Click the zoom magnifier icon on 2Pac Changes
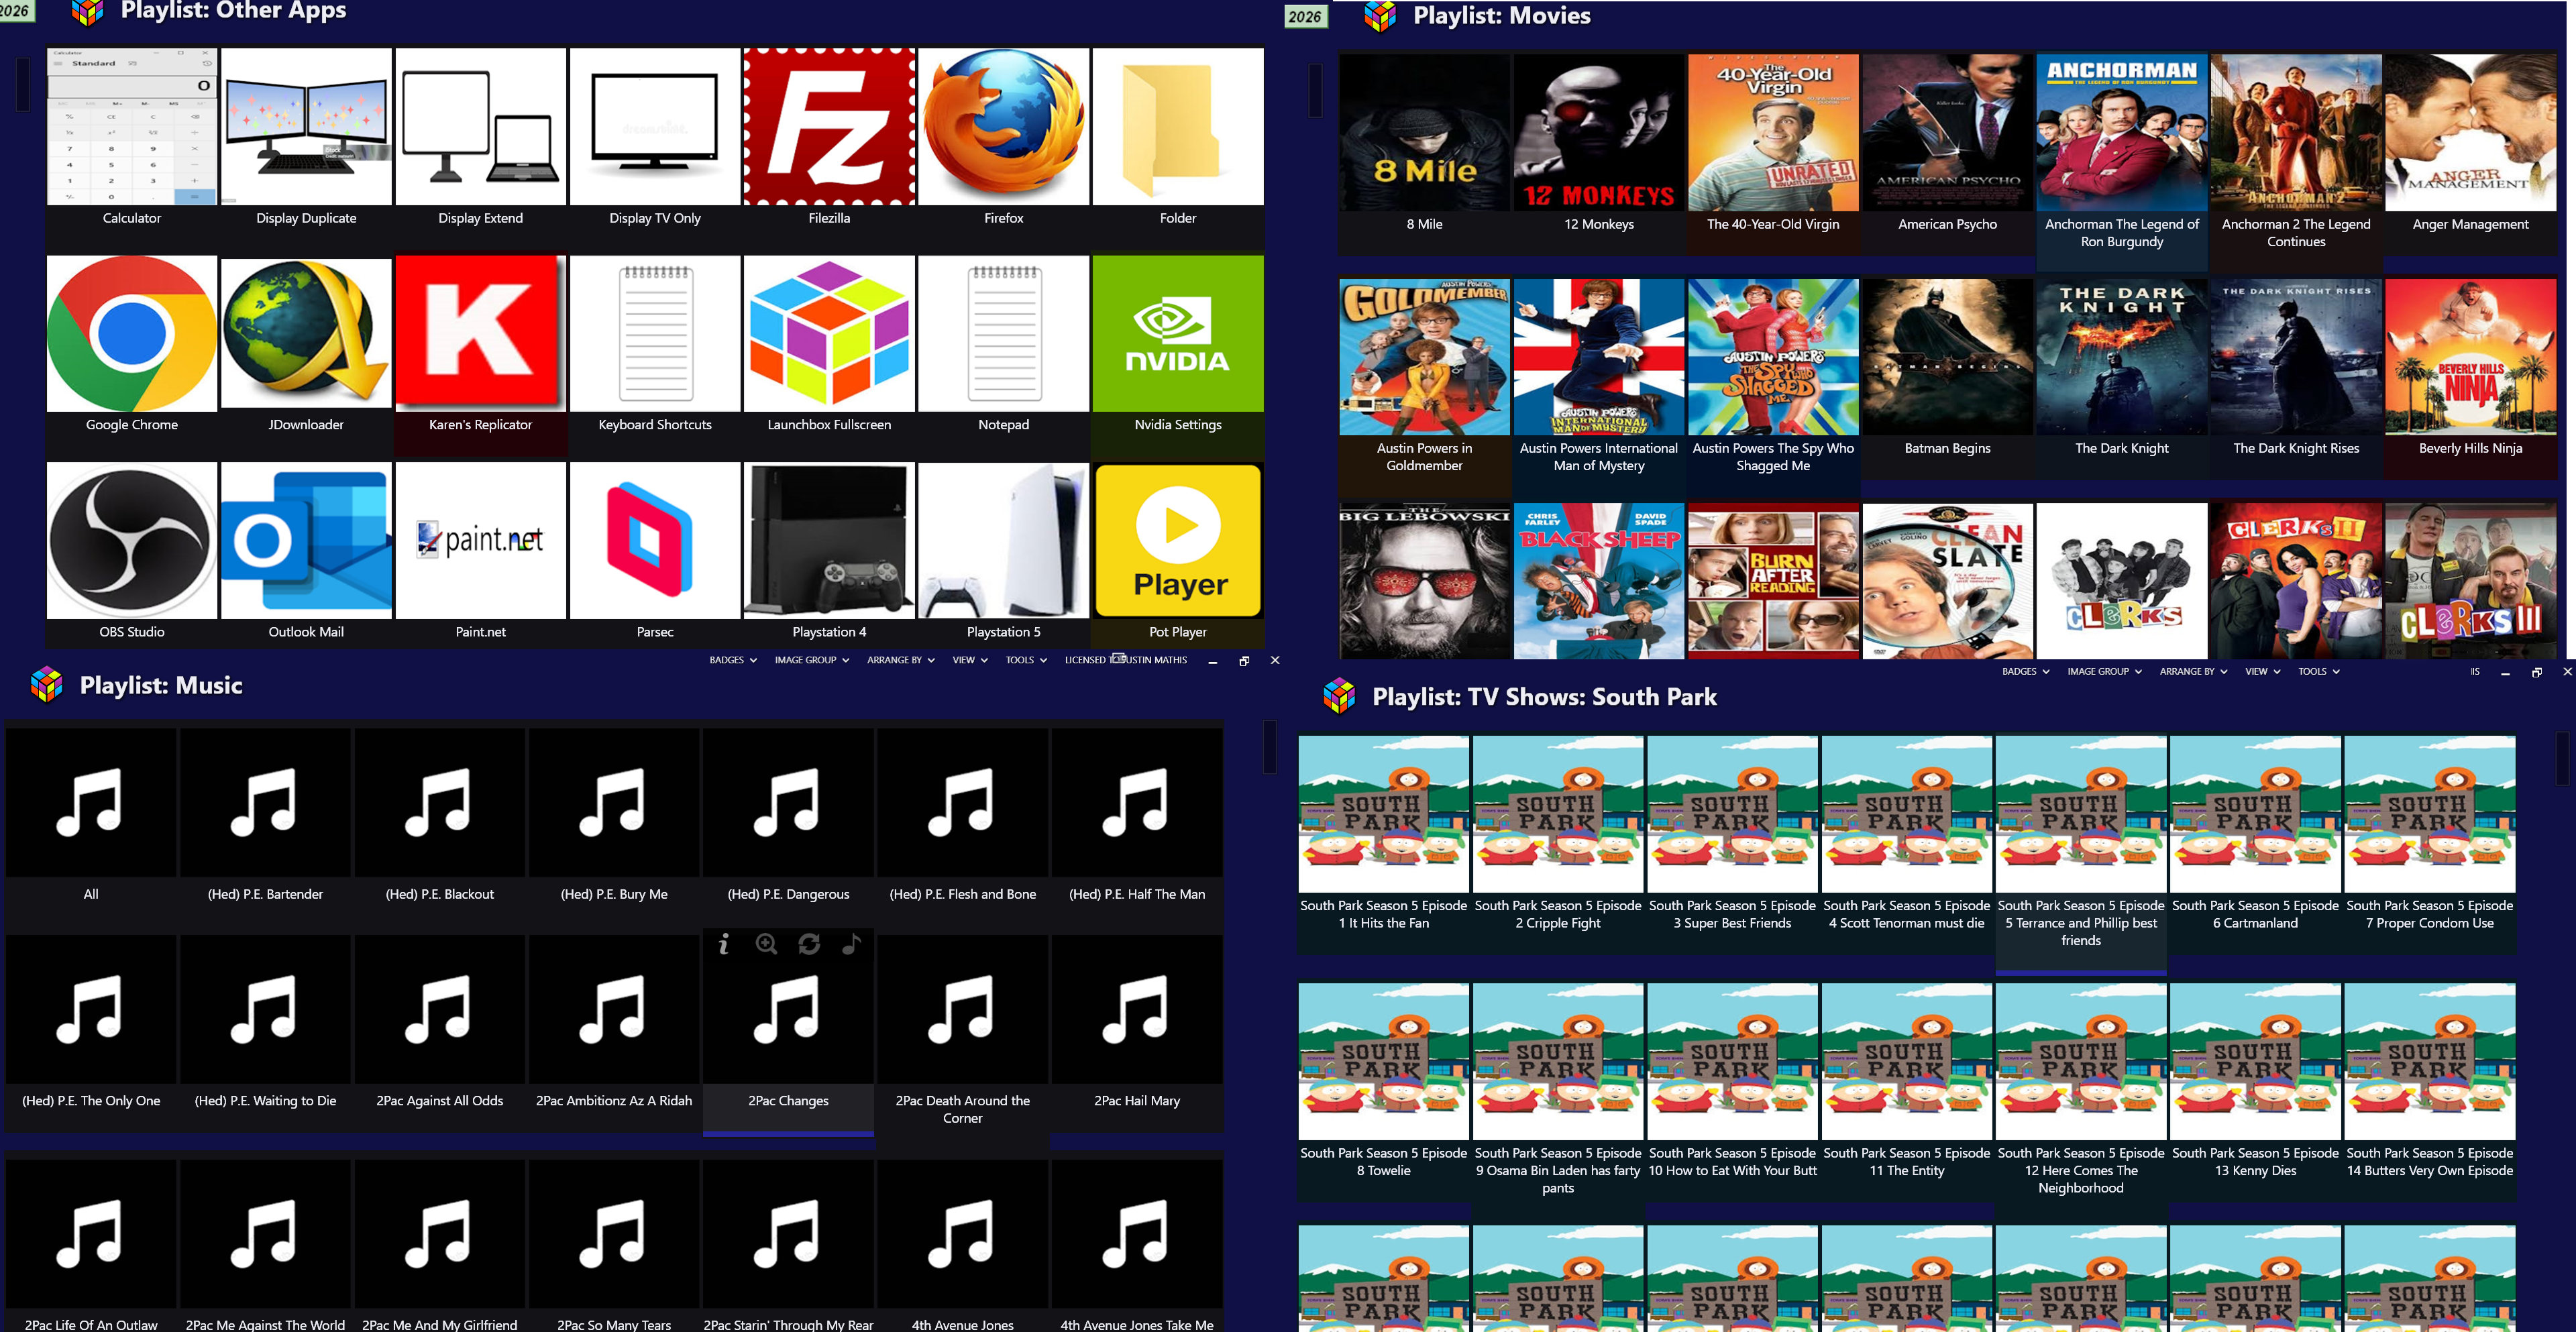 [766, 944]
